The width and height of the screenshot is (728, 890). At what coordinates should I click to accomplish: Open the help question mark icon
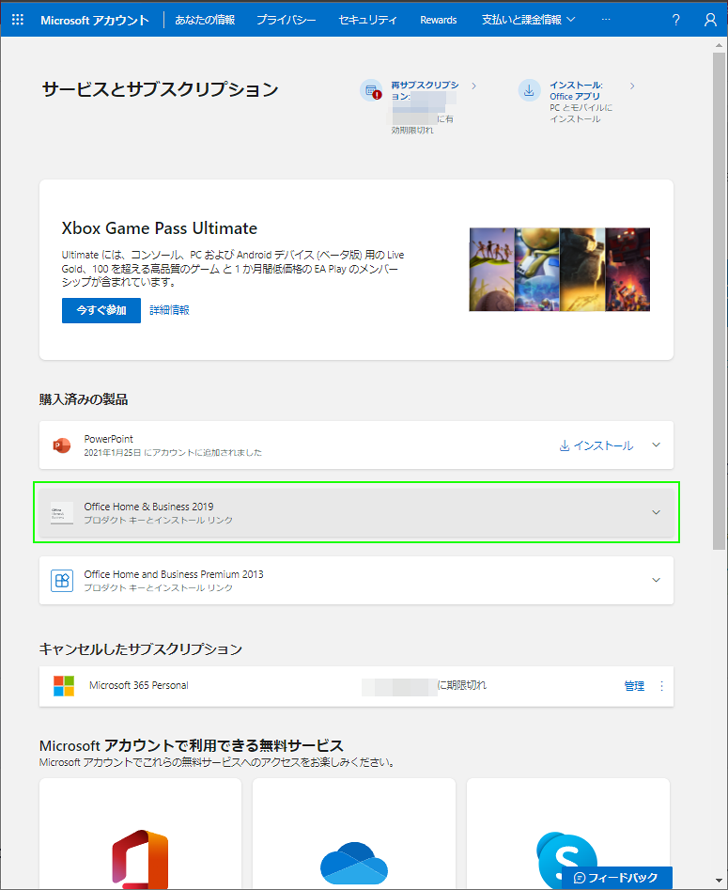pyautogui.click(x=675, y=20)
